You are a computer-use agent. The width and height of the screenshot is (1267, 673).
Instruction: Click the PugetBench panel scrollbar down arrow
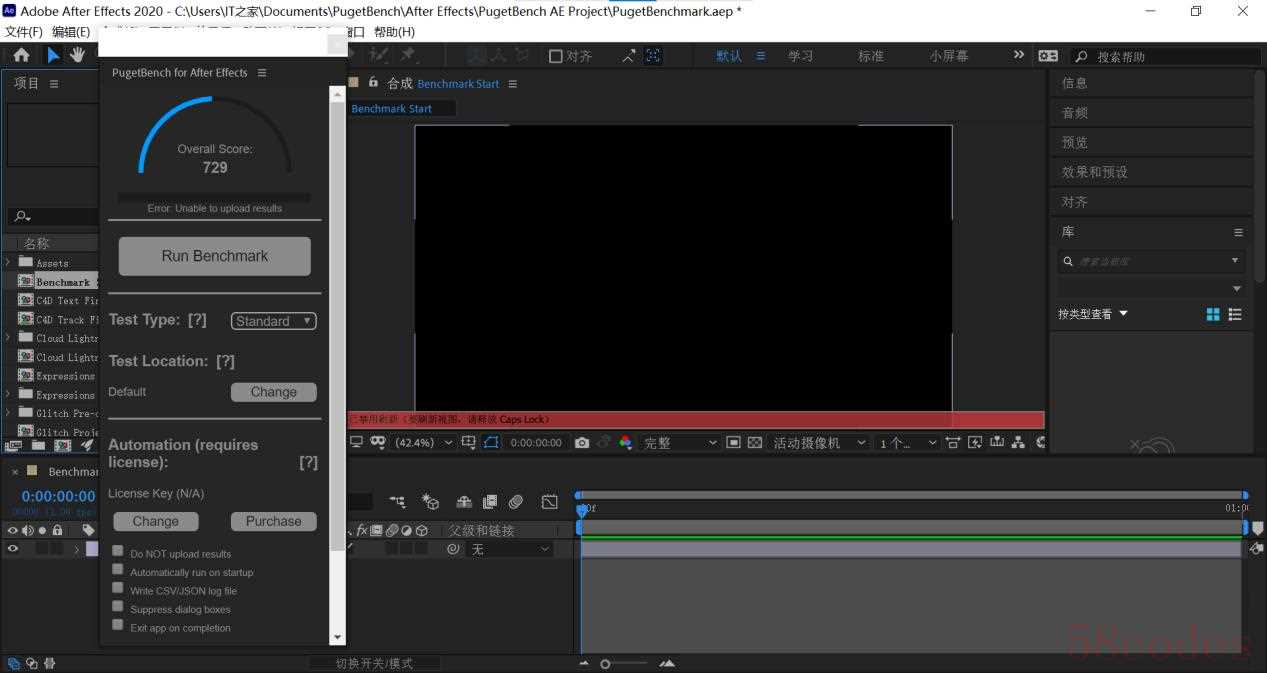click(x=337, y=637)
